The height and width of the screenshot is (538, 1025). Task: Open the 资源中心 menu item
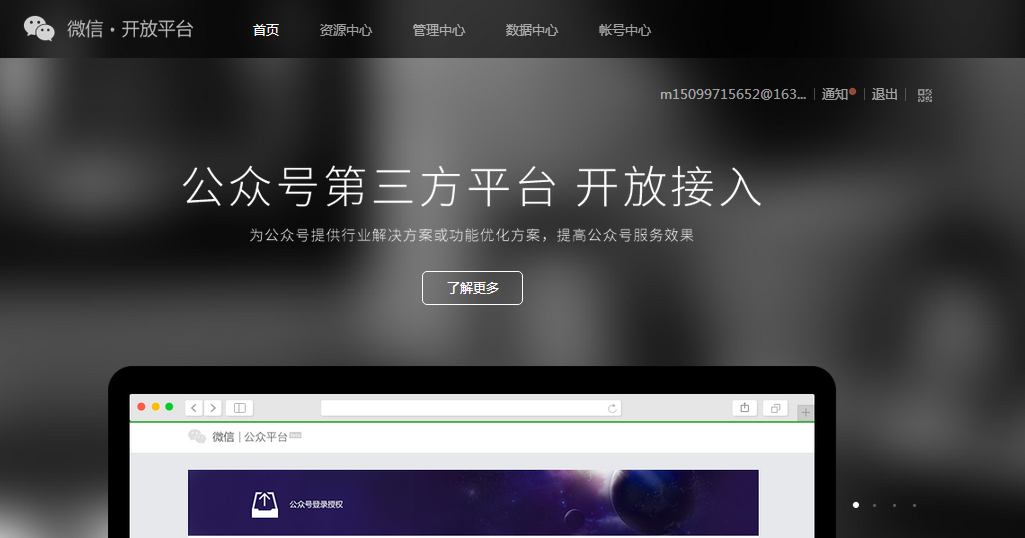pyautogui.click(x=346, y=30)
